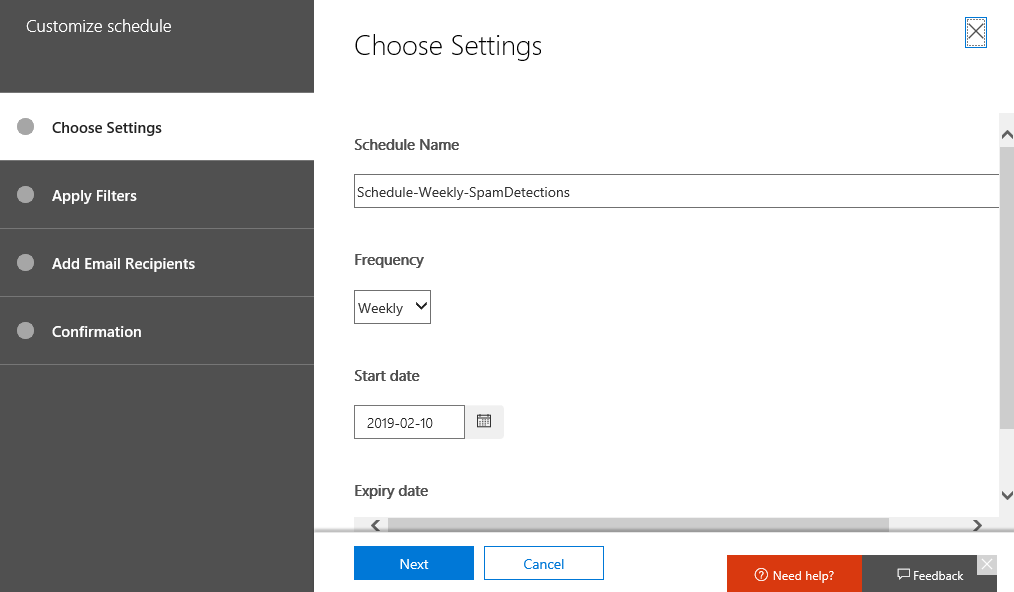The height and width of the screenshot is (592, 1014).
Task: Go to the Apply Filters step
Action: 94,196
